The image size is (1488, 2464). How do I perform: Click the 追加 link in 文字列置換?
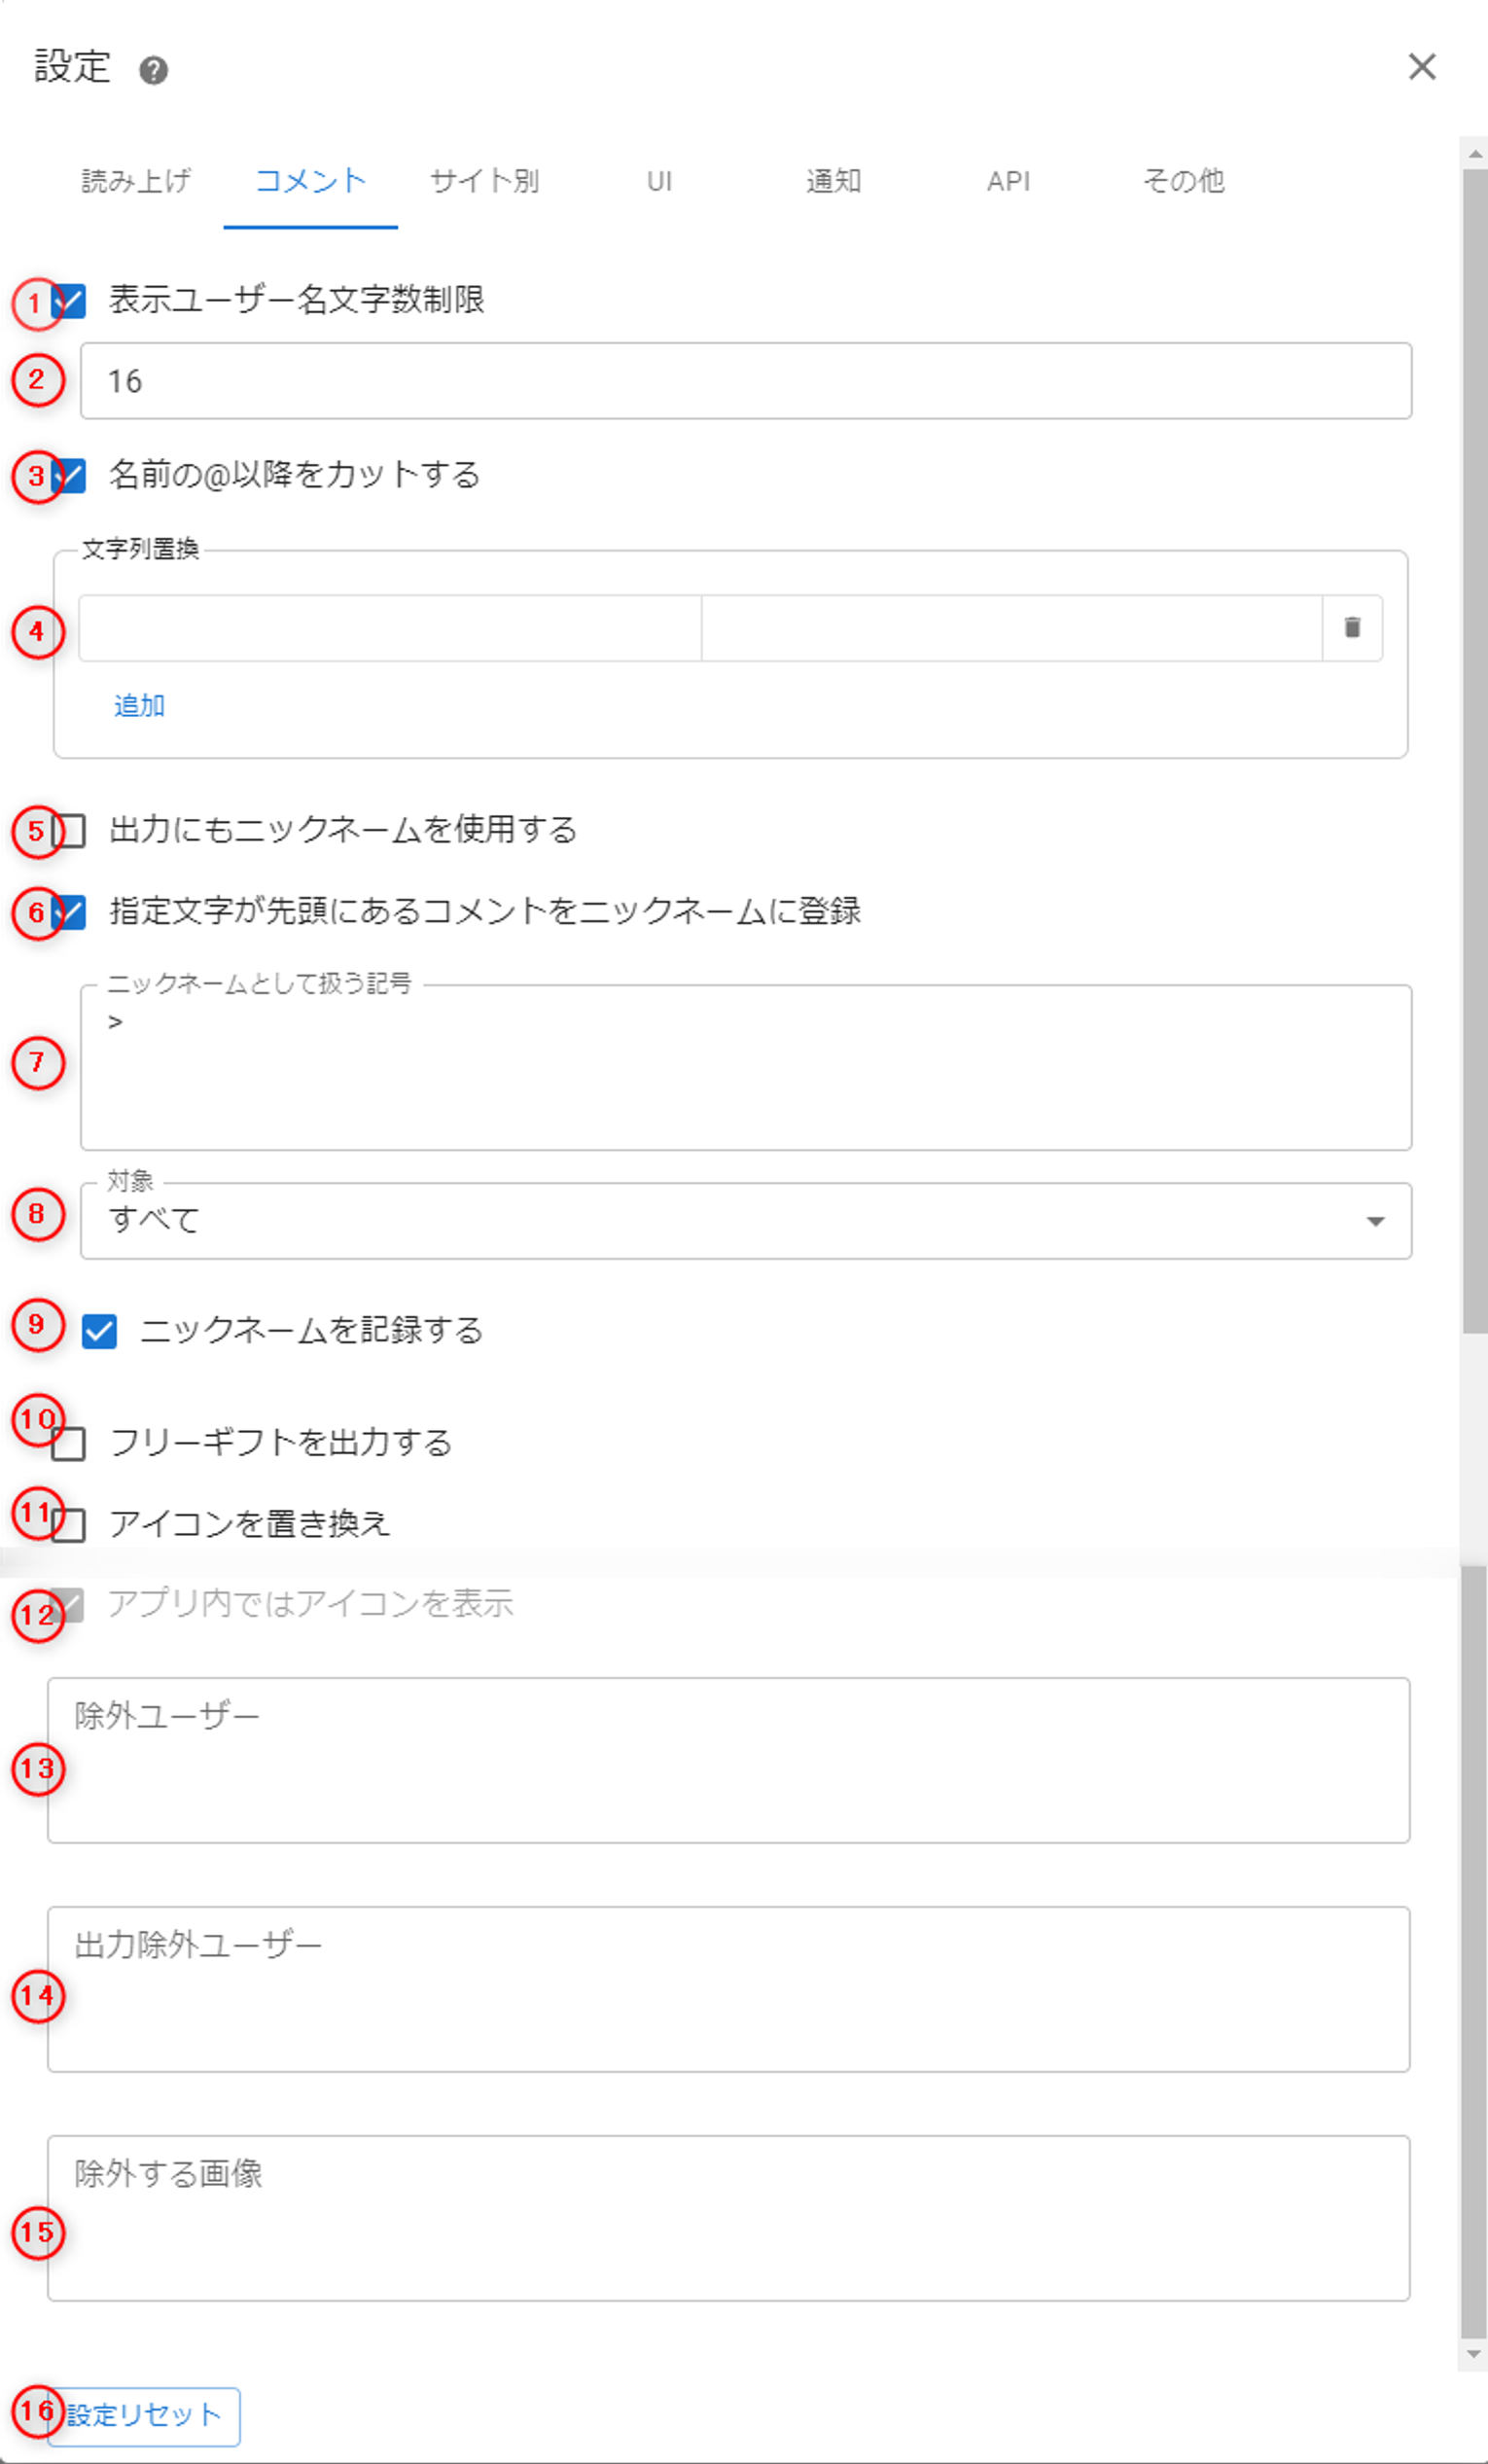(x=139, y=706)
